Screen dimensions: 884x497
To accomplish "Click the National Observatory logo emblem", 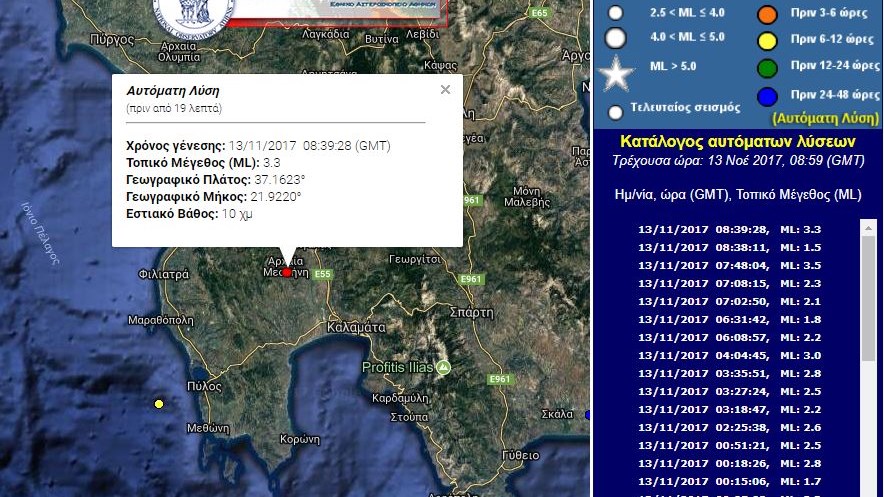I will click(x=193, y=17).
